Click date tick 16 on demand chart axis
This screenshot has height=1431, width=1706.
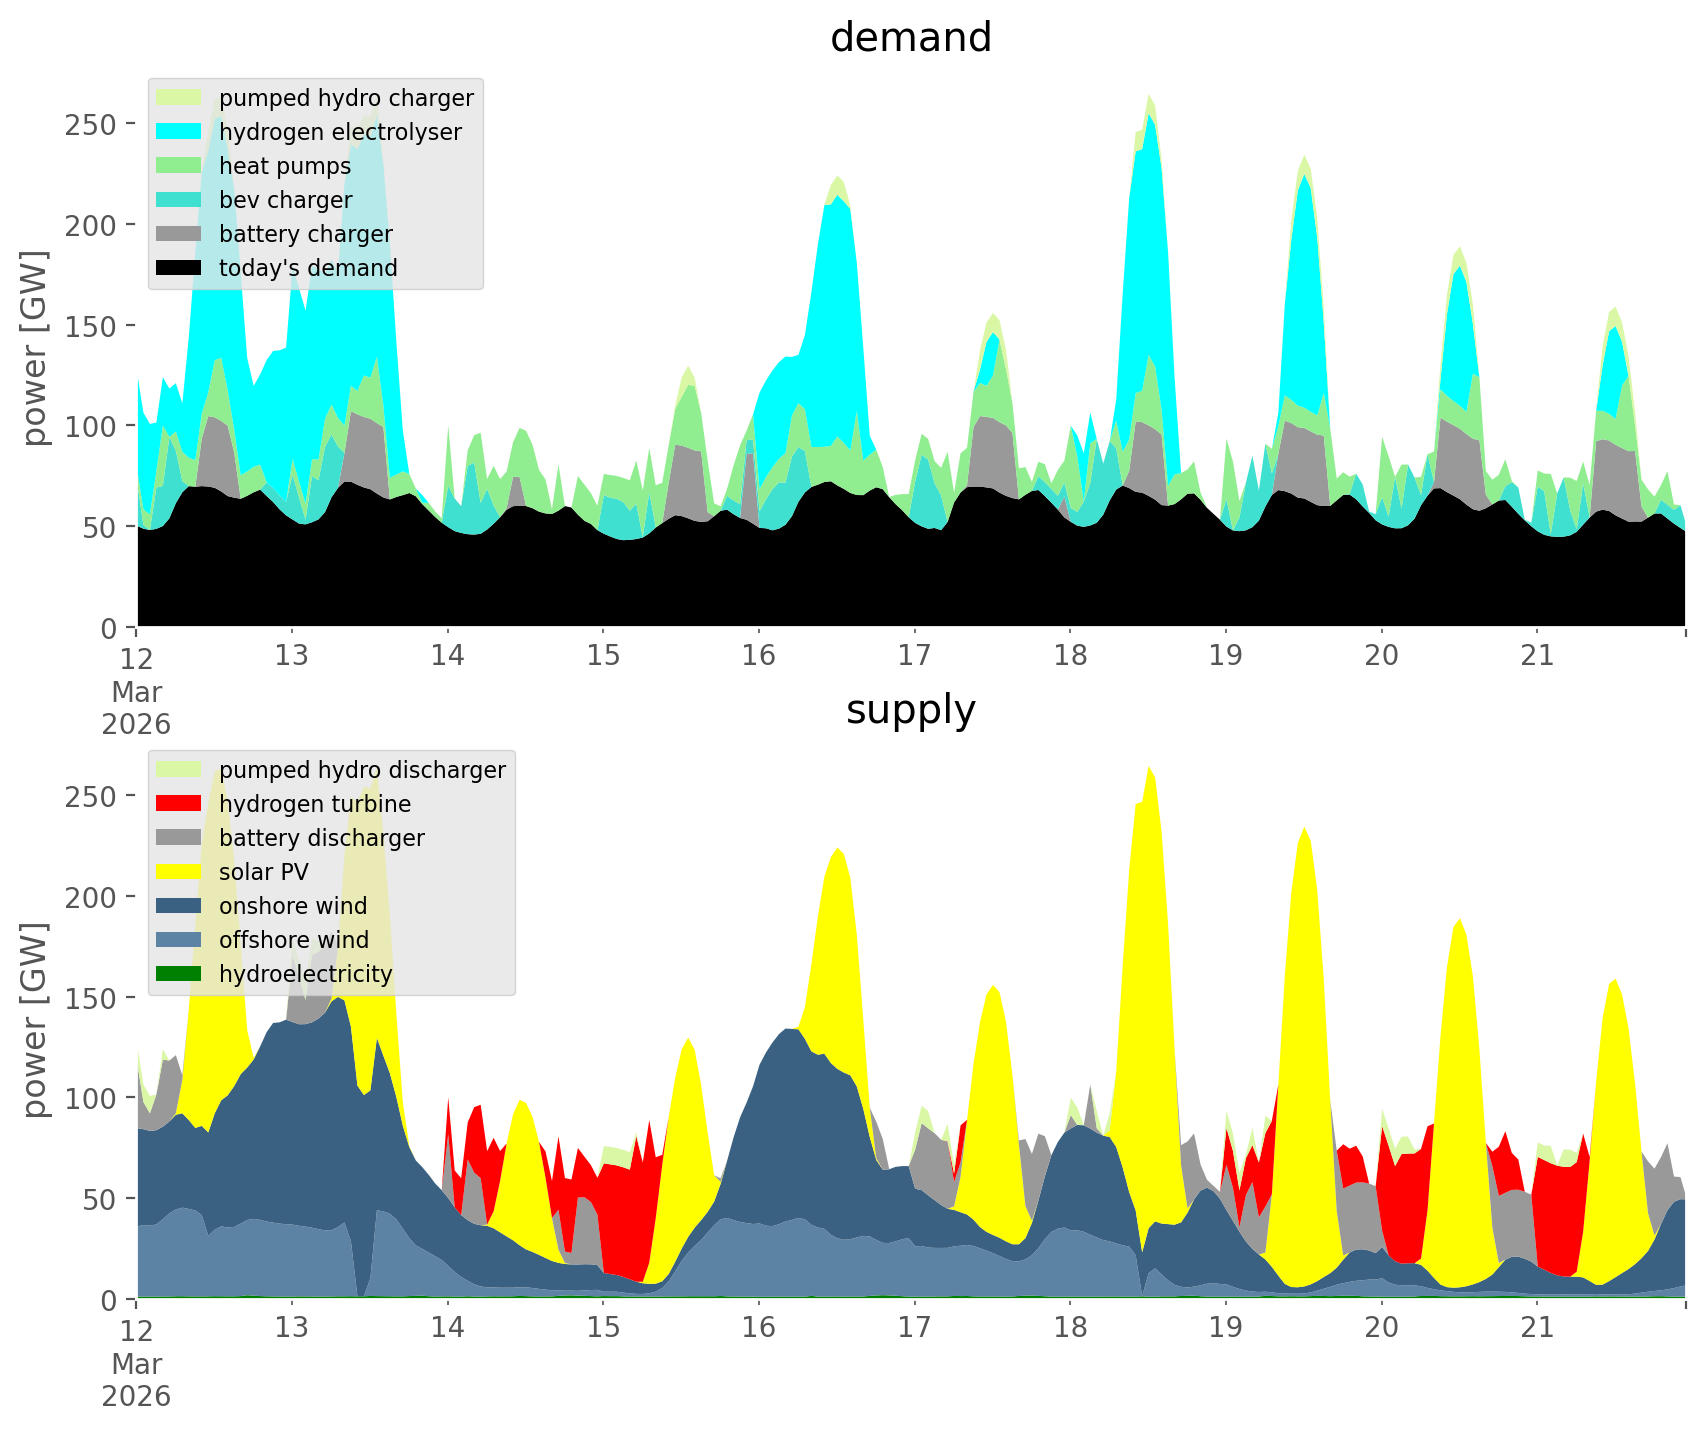click(759, 656)
